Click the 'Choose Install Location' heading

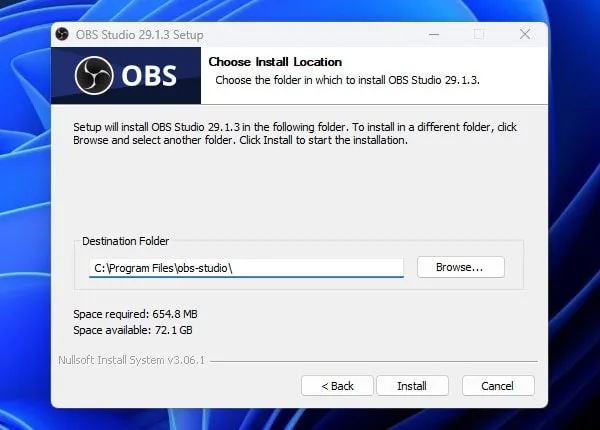coord(275,62)
